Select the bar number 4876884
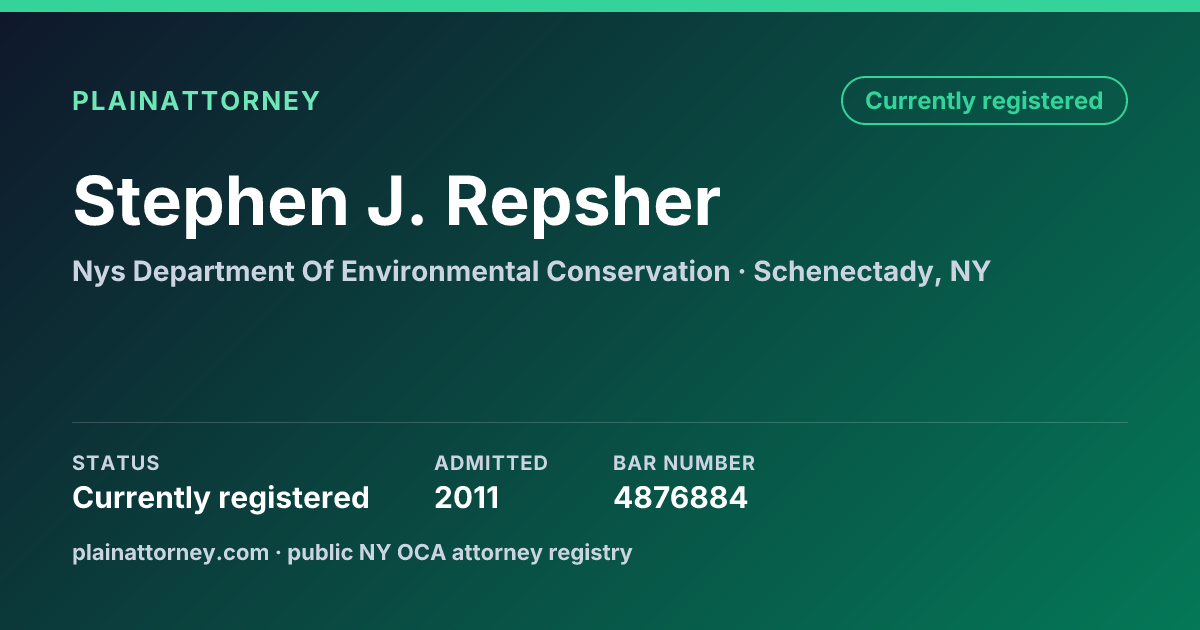The image size is (1200, 630). [680, 498]
